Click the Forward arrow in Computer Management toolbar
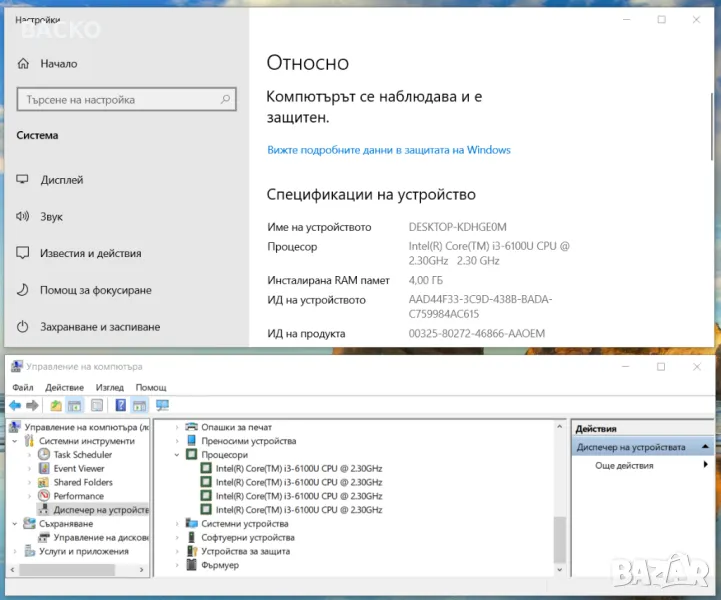 [x=32, y=405]
